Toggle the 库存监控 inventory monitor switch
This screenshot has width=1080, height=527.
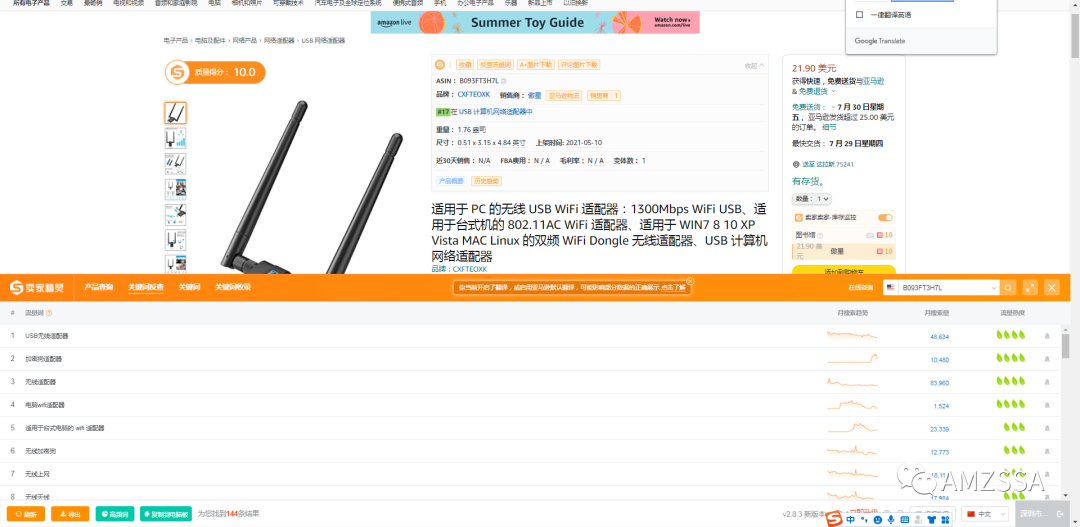(x=885, y=218)
